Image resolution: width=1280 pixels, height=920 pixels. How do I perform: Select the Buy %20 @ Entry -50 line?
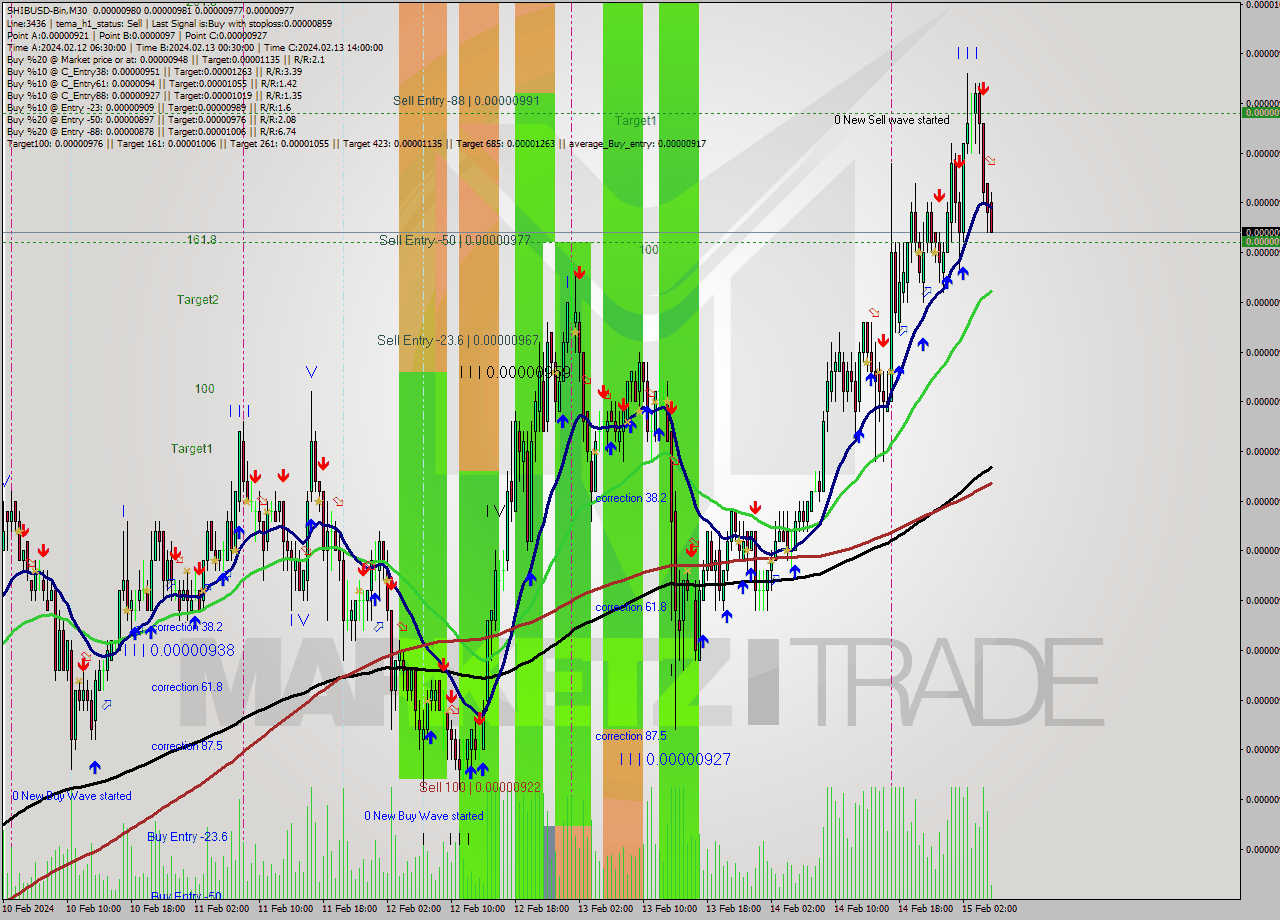pyautogui.click(x=150, y=119)
